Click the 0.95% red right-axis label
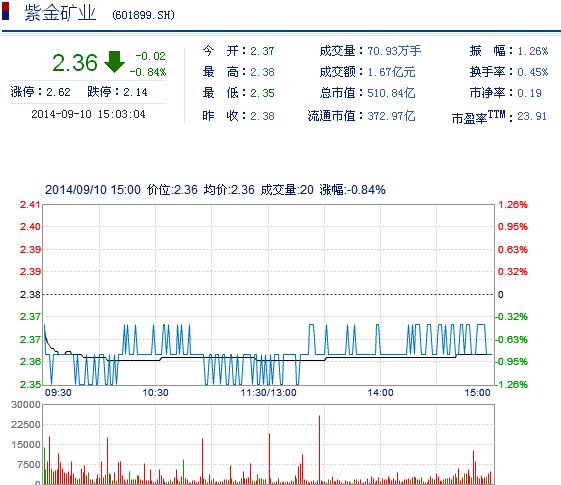Viewport: 561px width, 485px height. 513,226
